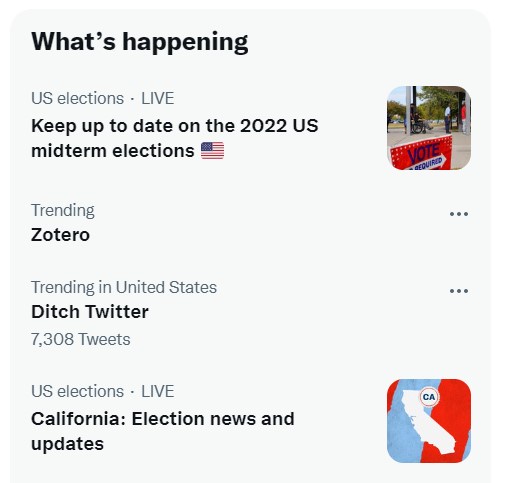Image resolution: width=510 pixels, height=483 pixels.
Task: Open the more options dots beside Ditch Twitter
Action: [x=459, y=291]
